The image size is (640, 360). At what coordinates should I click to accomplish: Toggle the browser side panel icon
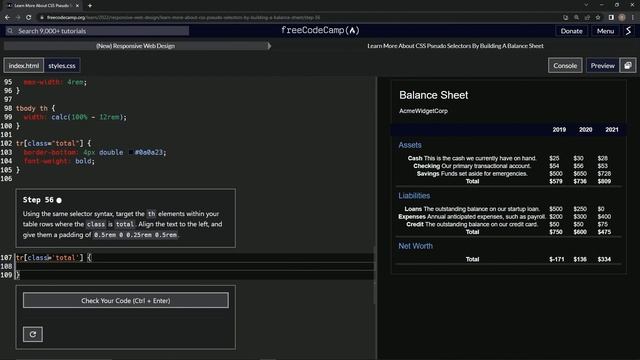pyautogui.click(x=611, y=18)
